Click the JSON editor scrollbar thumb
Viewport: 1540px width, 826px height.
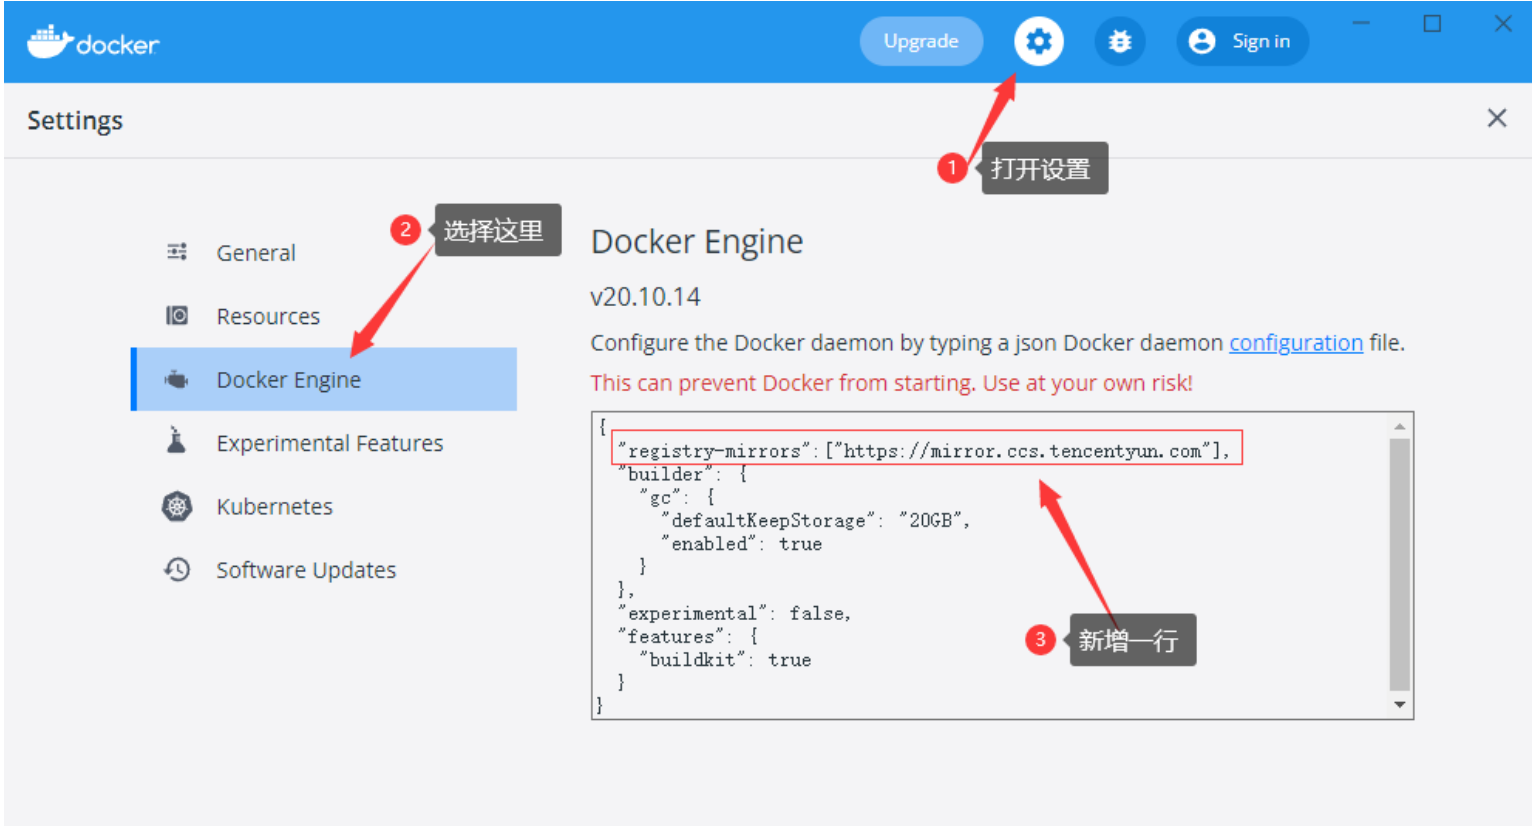pos(1400,565)
